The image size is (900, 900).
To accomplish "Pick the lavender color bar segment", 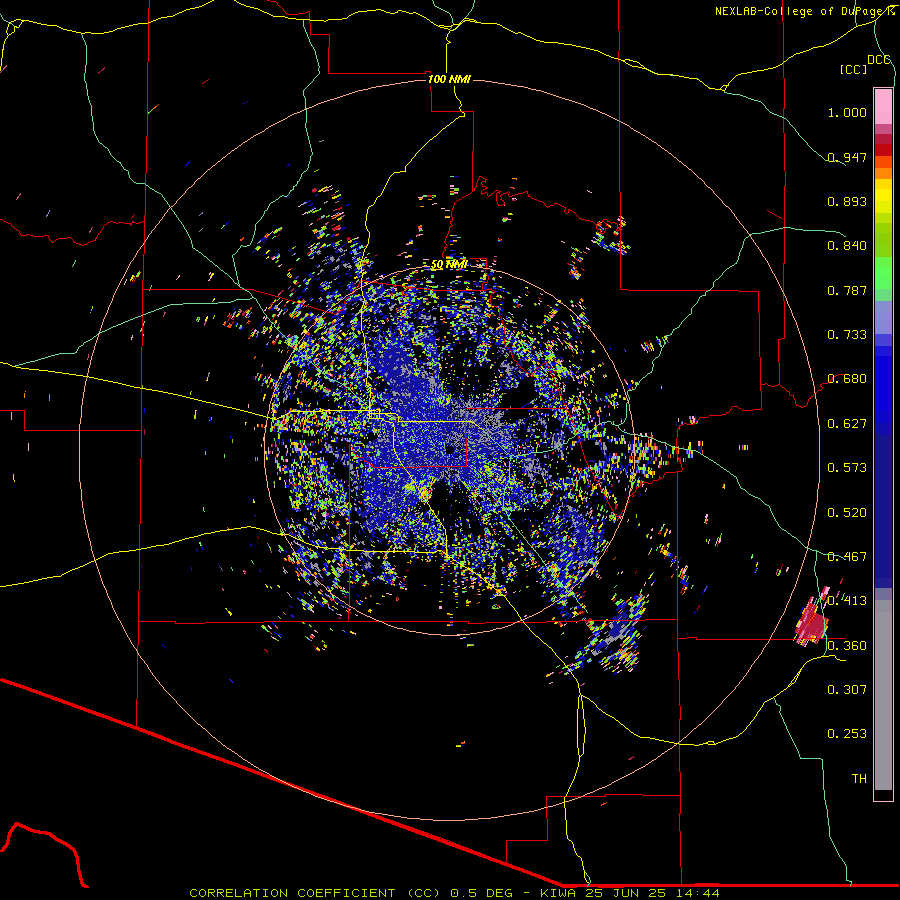I will [x=883, y=317].
